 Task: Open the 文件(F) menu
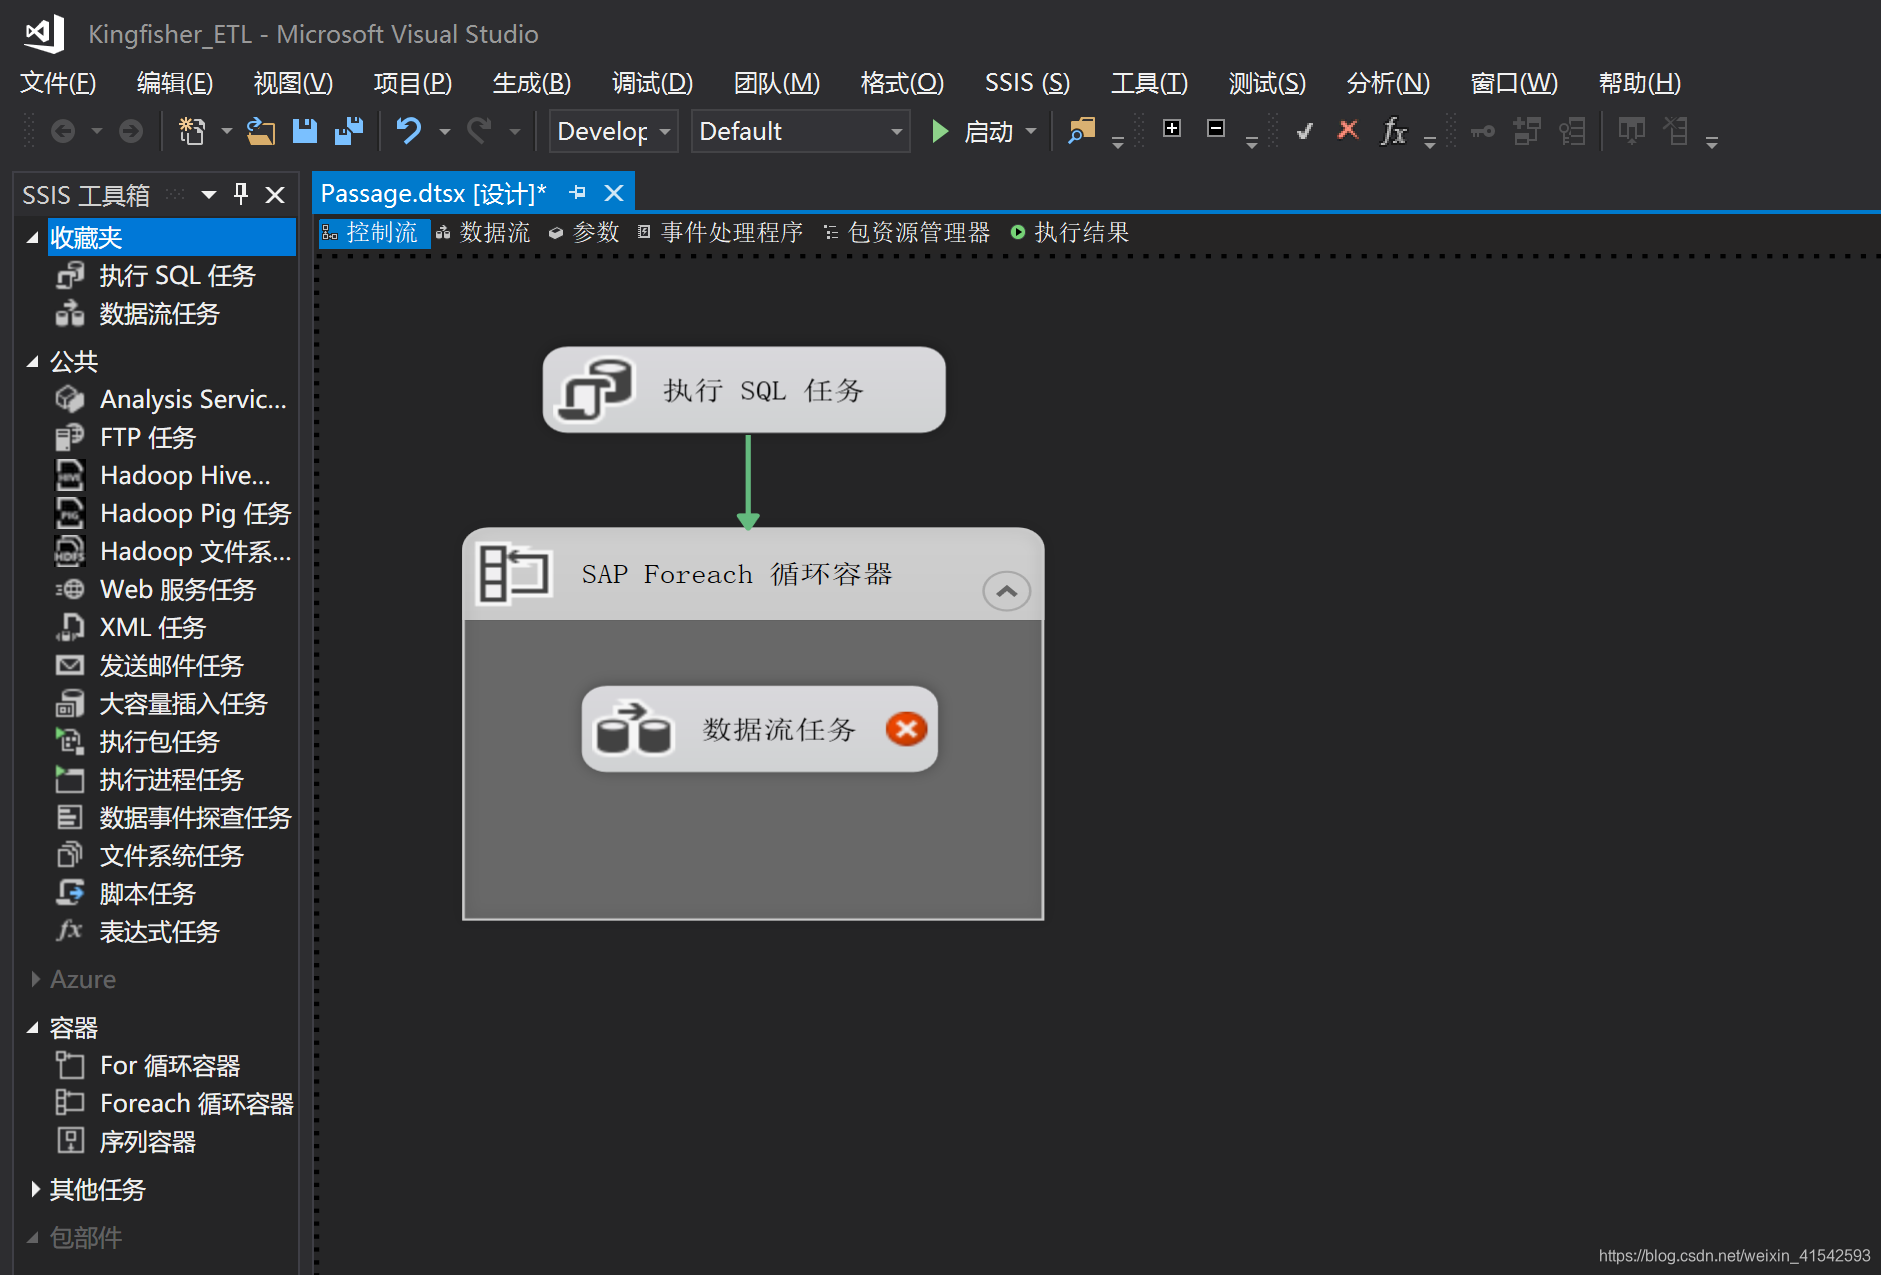pyautogui.click(x=58, y=83)
